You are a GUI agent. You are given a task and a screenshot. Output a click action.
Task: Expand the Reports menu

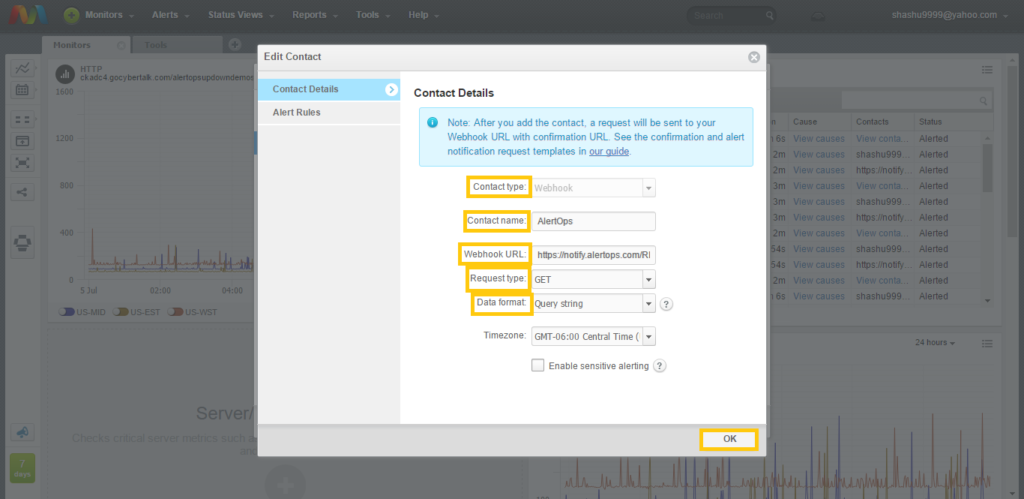(314, 15)
